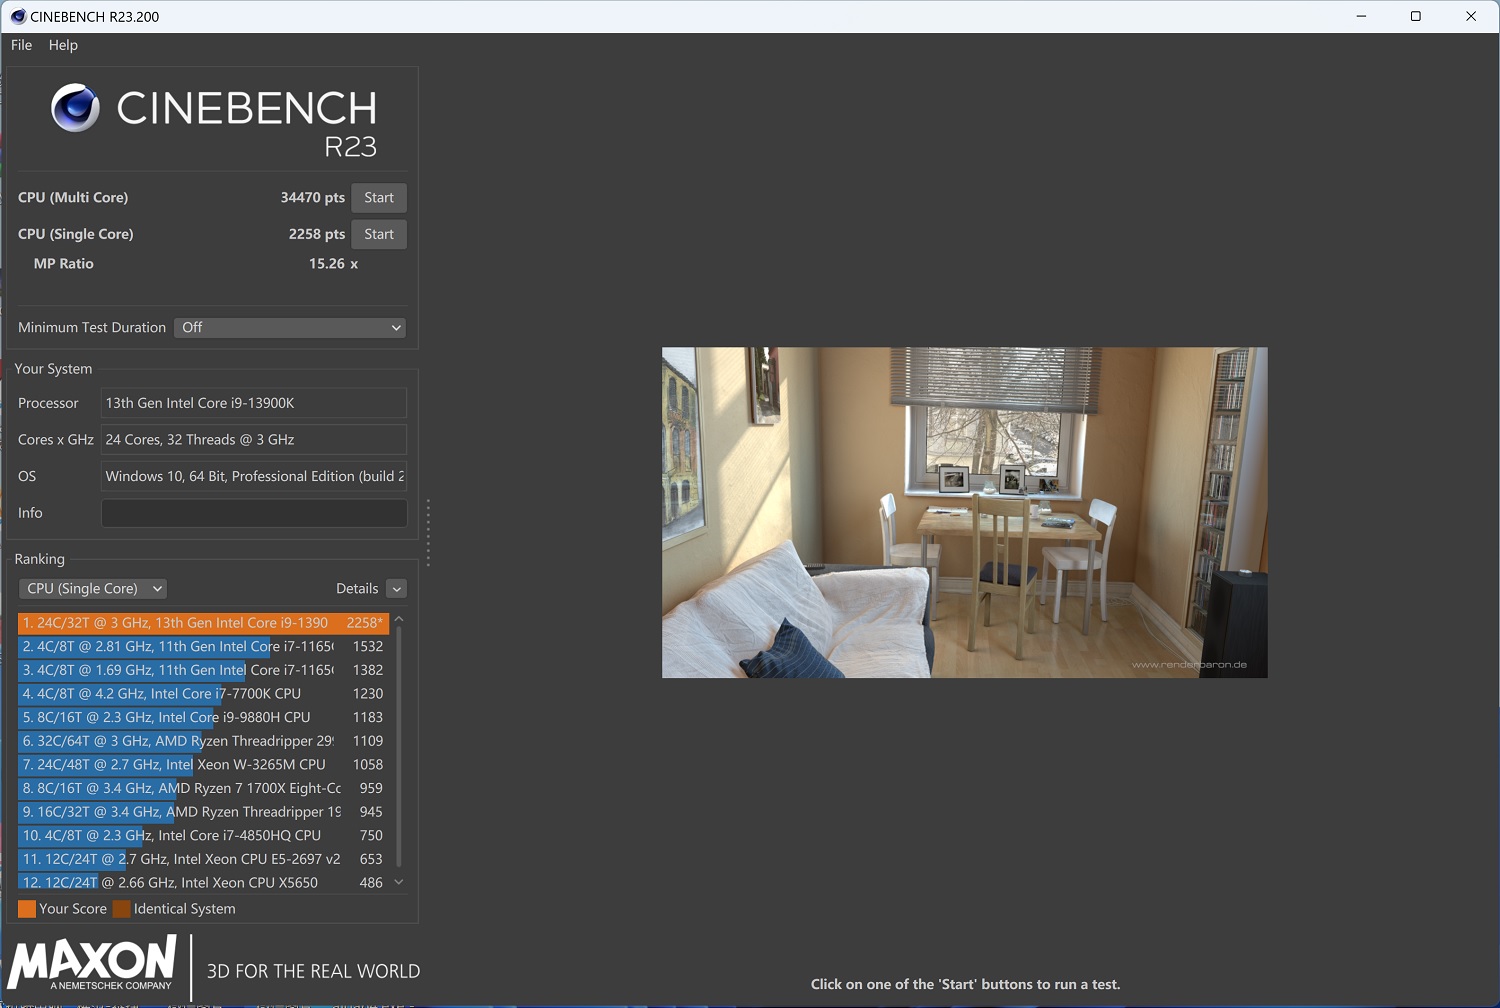Click the Cinebench app icon in title bar
The width and height of the screenshot is (1500, 1008).
pos(18,16)
